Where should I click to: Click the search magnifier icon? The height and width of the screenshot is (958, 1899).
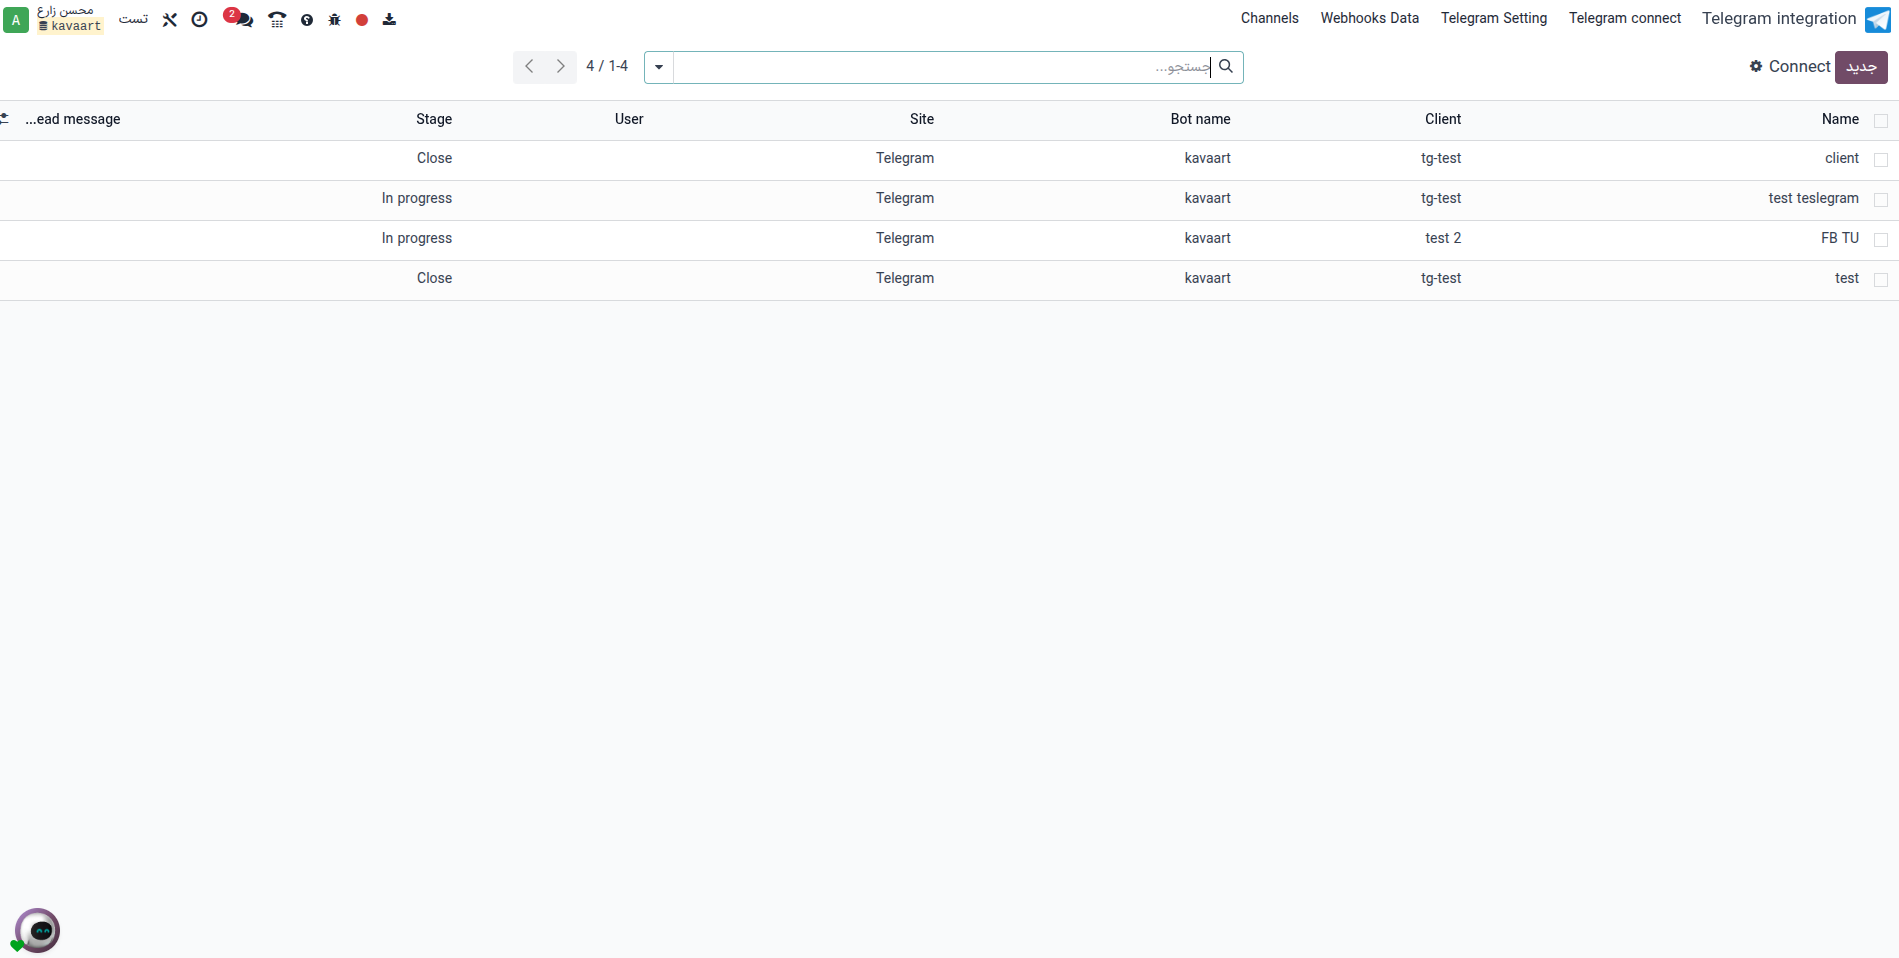click(1226, 67)
